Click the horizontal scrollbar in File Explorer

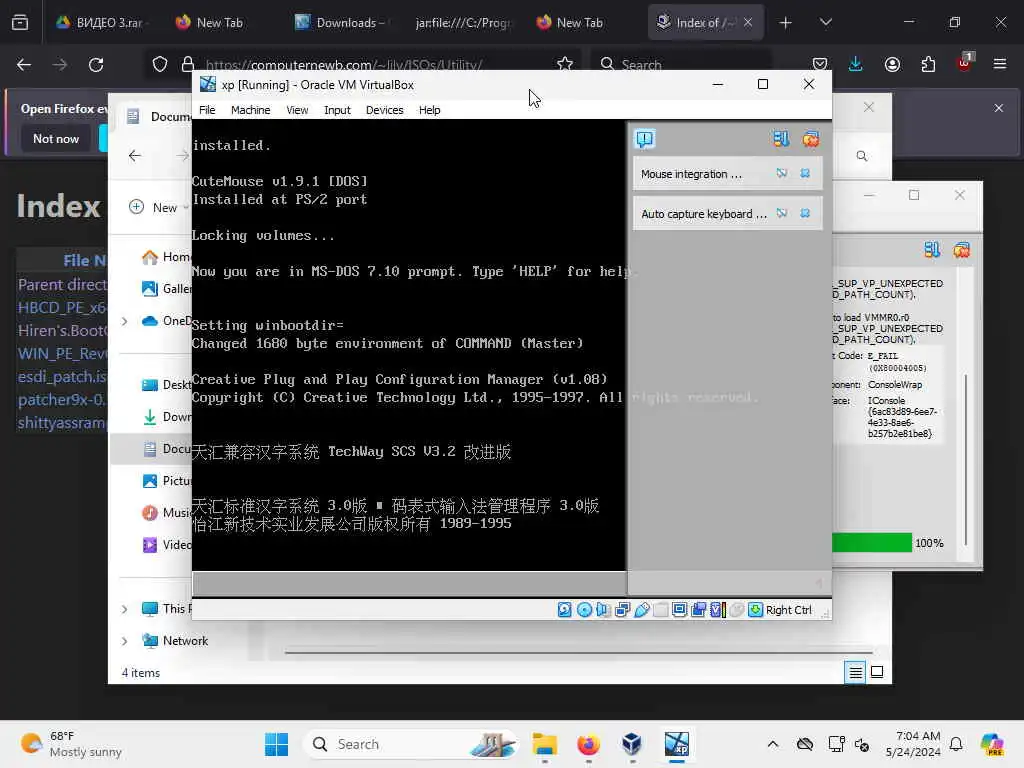[579, 652]
